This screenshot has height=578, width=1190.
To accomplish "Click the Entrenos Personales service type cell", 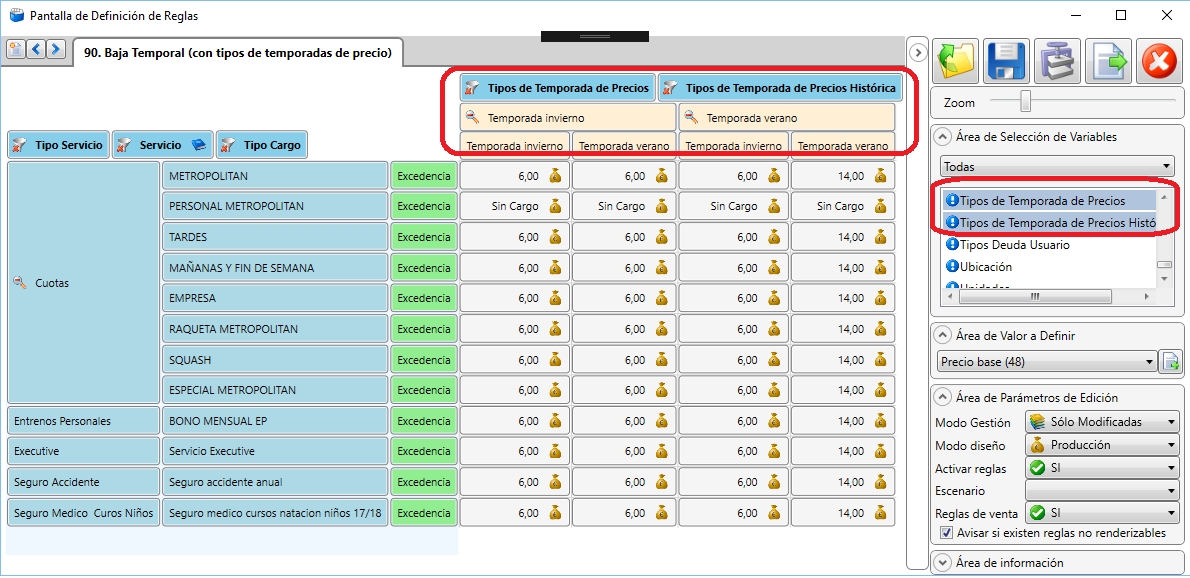I will pyautogui.click(x=83, y=421).
